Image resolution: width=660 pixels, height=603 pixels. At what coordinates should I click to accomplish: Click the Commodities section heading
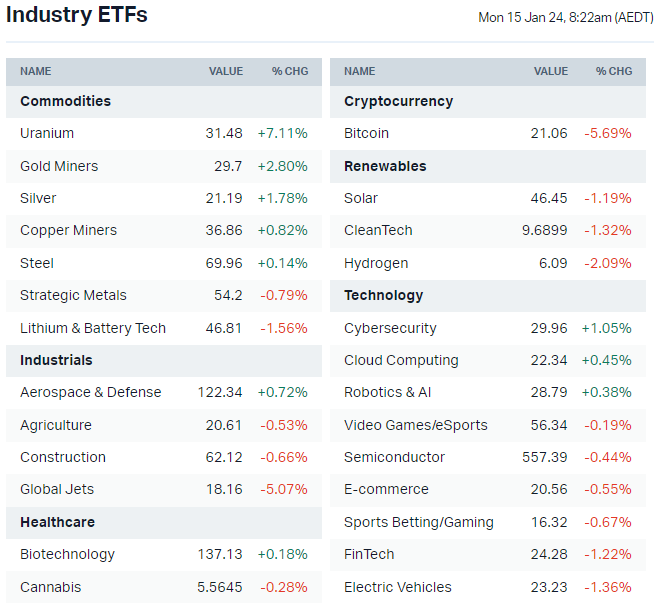point(65,101)
